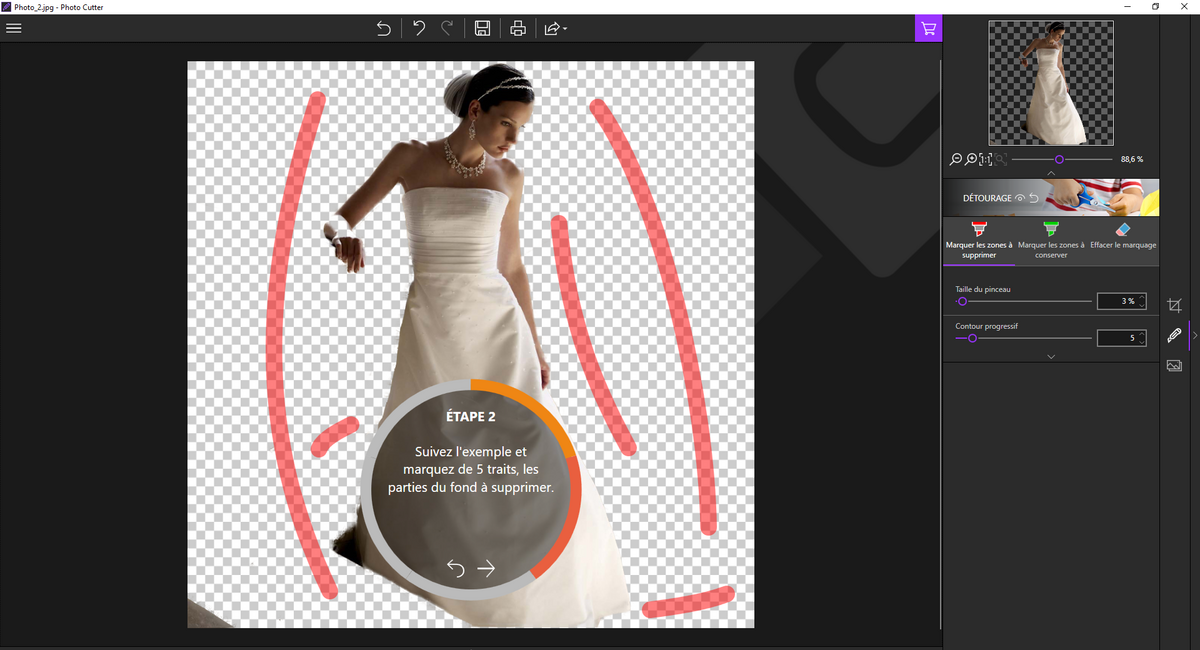
Task: Click the revert to original arrow icon
Action: pyautogui.click(x=383, y=28)
